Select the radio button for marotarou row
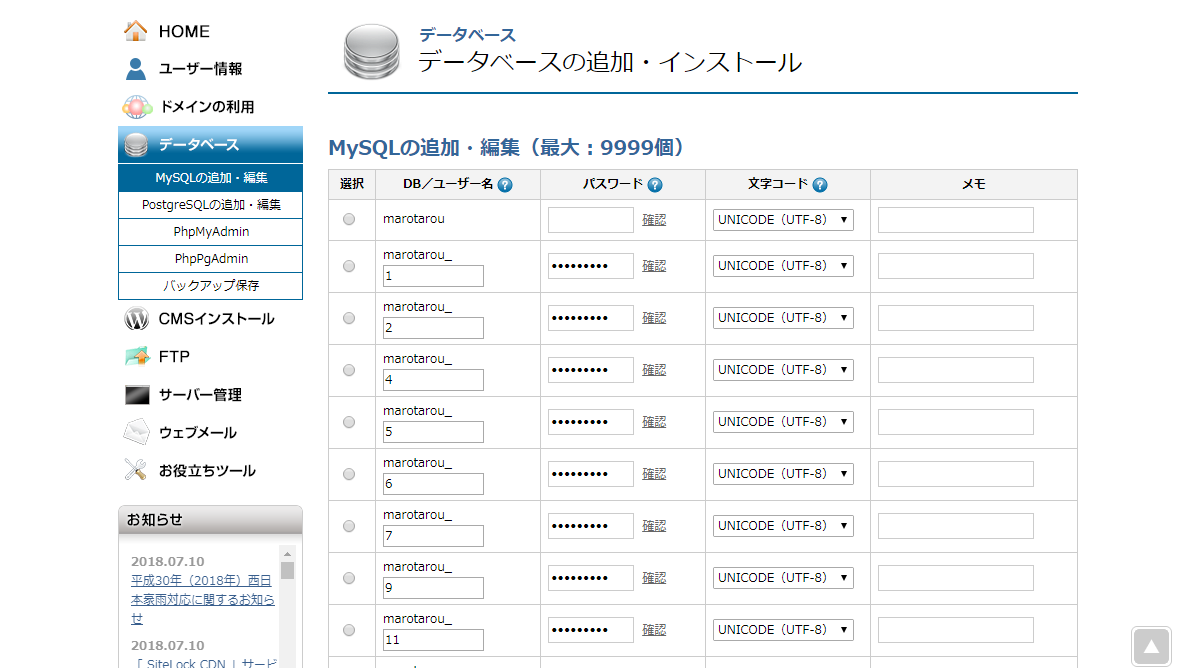This screenshot has width=1196, height=668. [x=349, y=220]
